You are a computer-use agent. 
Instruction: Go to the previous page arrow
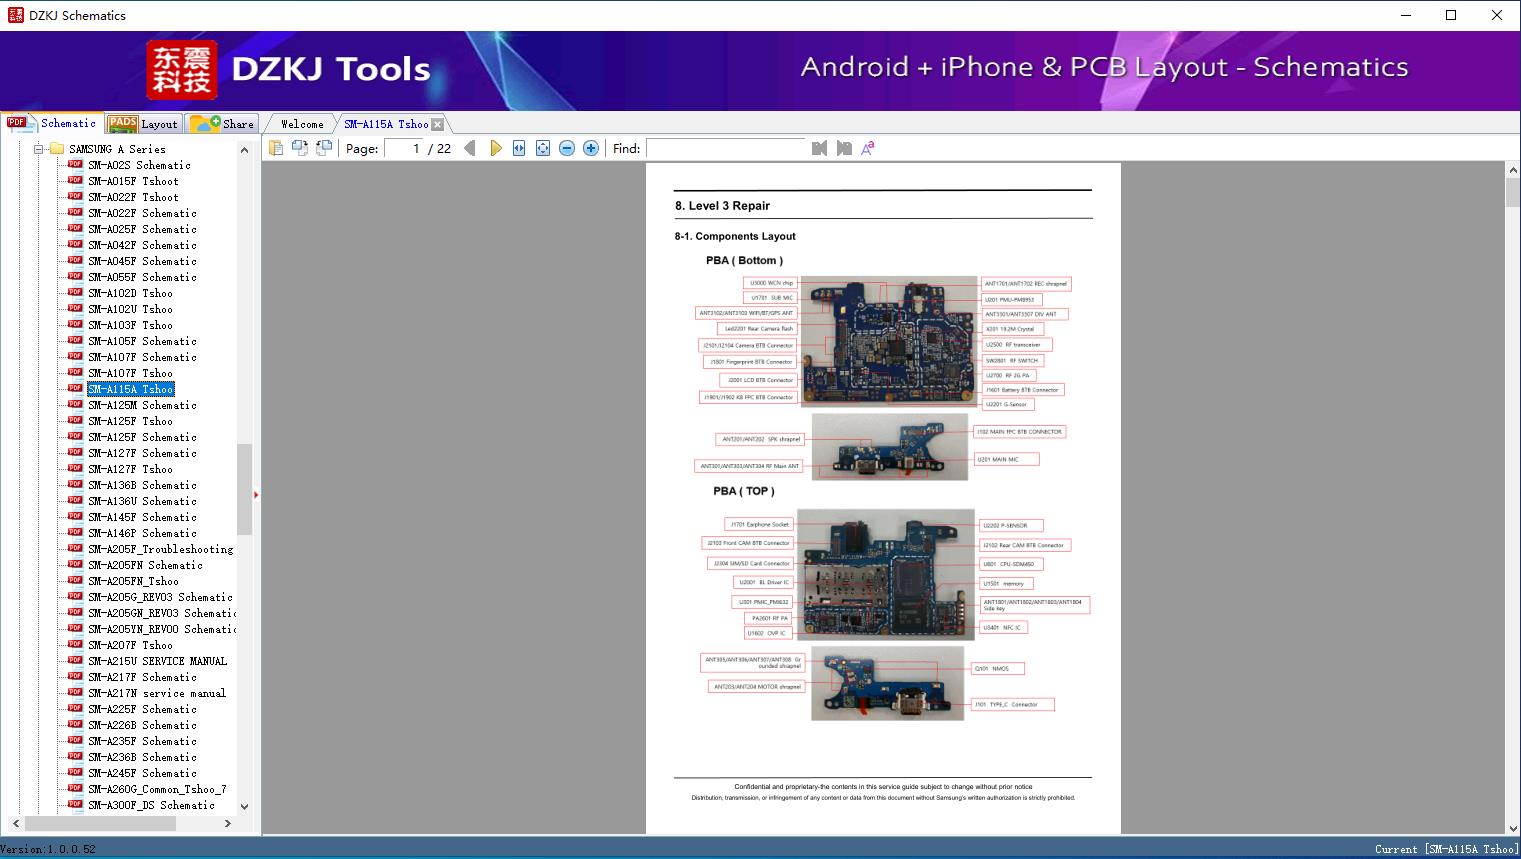point(470,148)
